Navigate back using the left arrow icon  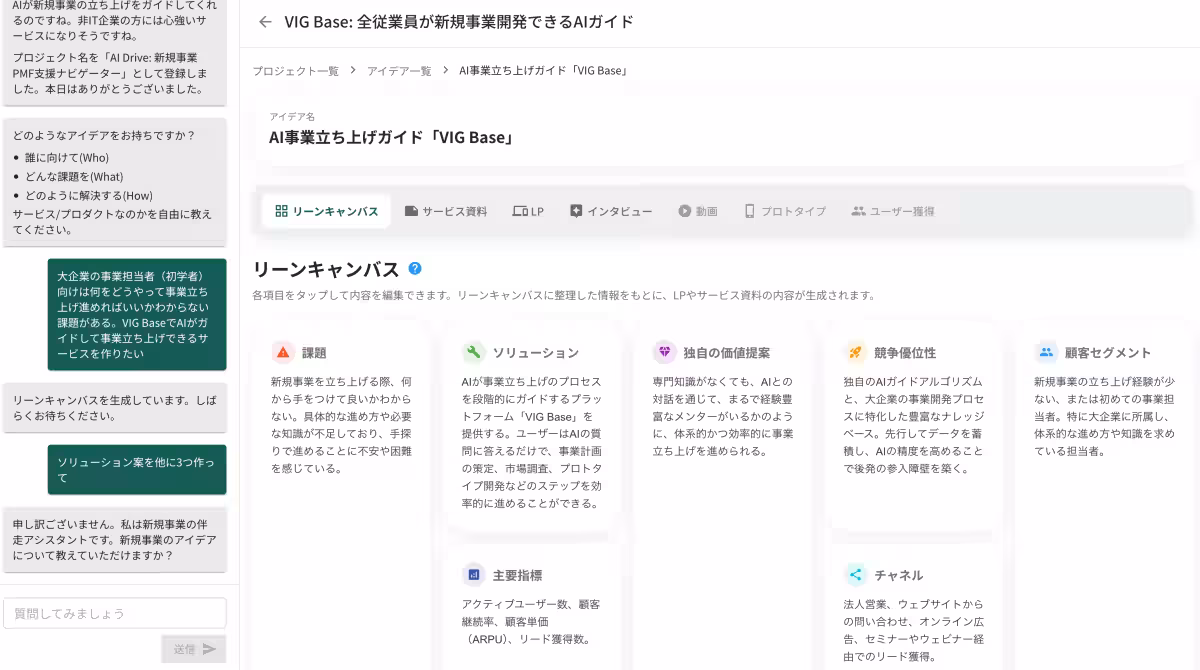coord(264,21)
